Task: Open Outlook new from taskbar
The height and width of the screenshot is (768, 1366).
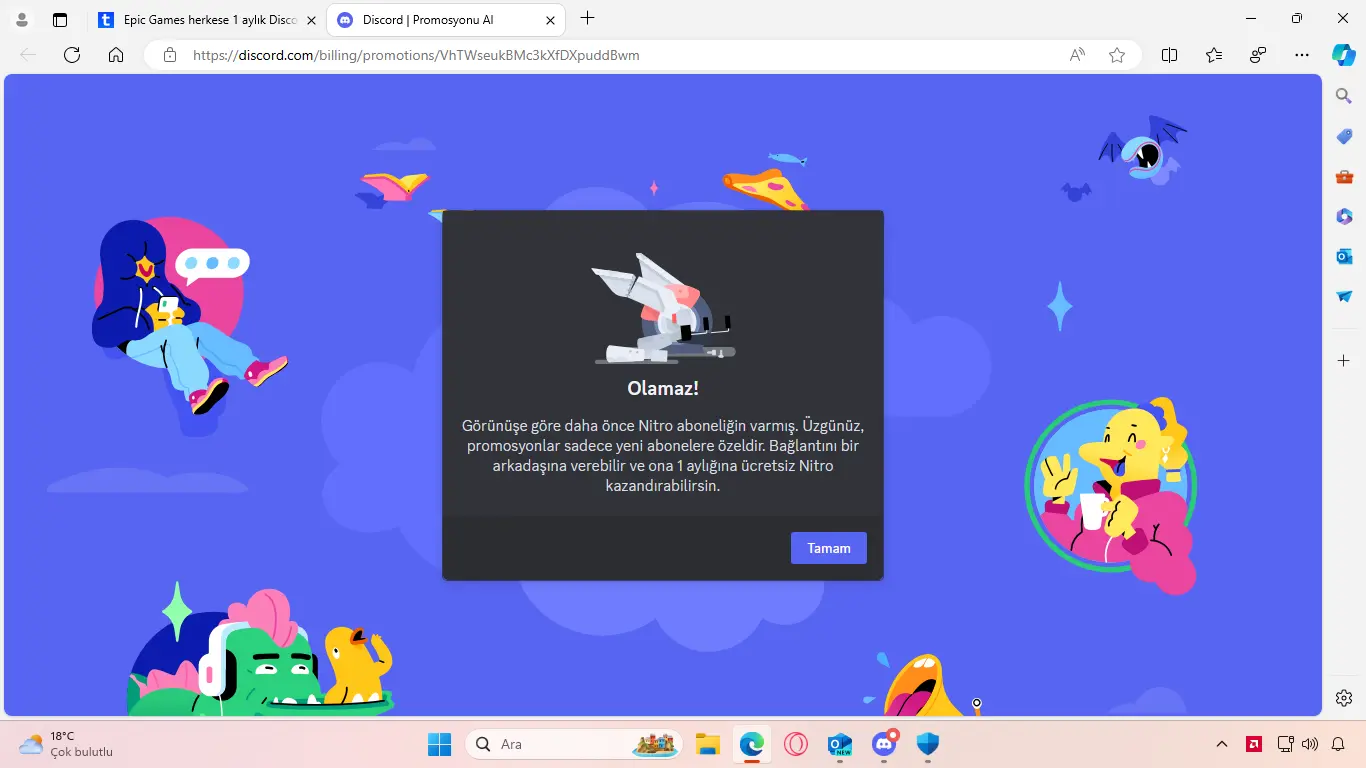Action: (x=840, y=744)
